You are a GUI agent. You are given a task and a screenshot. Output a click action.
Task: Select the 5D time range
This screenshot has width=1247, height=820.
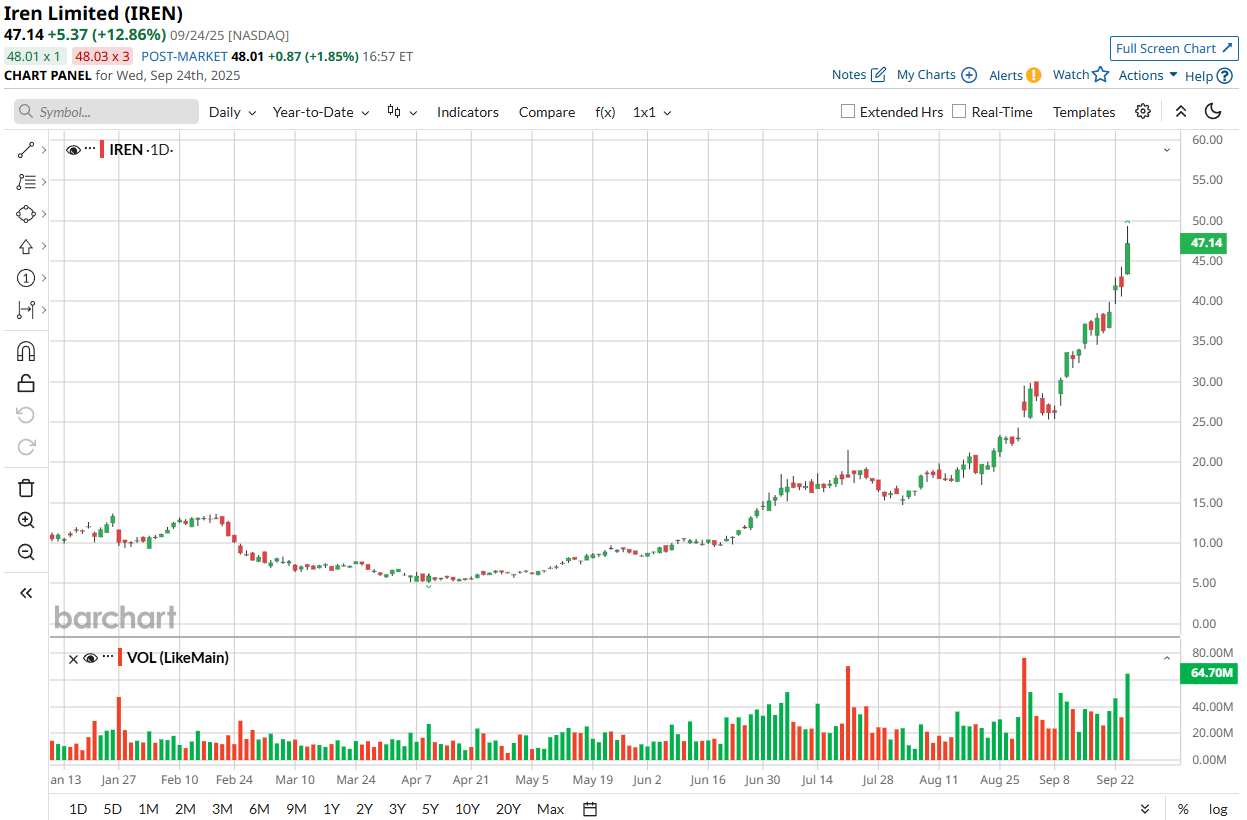click(113, 809)
